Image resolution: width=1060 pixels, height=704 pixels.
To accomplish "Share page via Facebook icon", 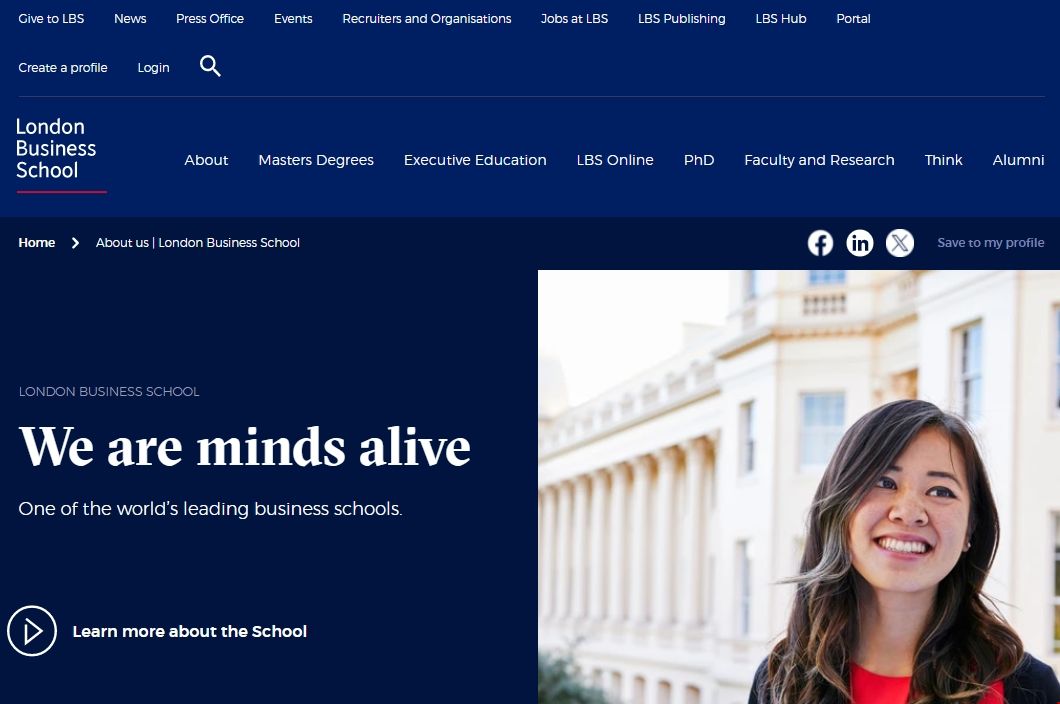I will coord(820,243).
